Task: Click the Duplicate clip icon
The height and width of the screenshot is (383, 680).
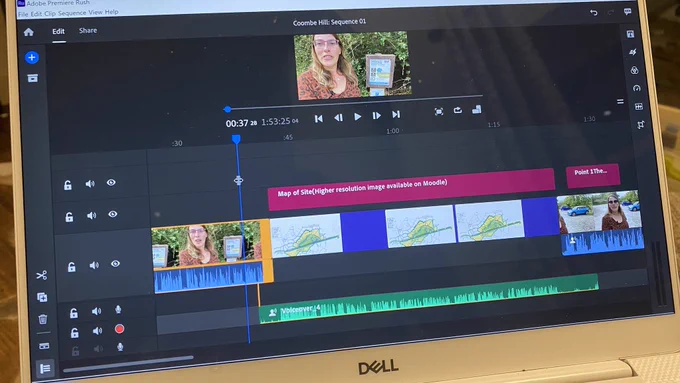Action: [x=42, y=297]
